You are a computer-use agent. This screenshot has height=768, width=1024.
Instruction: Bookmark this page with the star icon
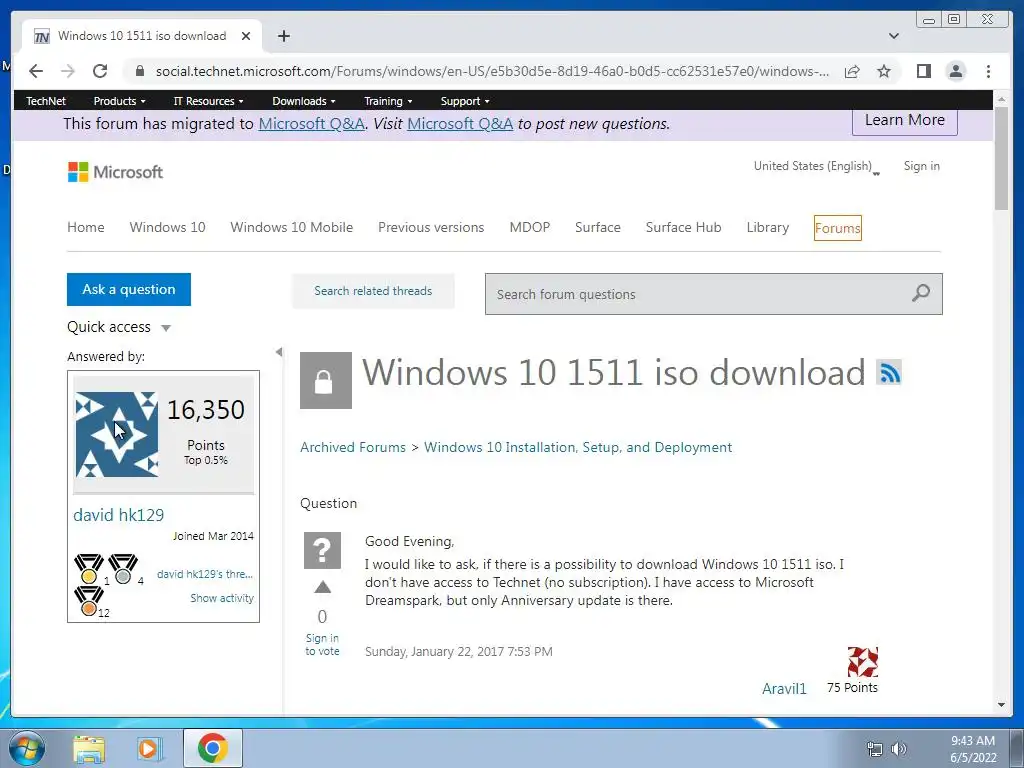click(884, 71)
